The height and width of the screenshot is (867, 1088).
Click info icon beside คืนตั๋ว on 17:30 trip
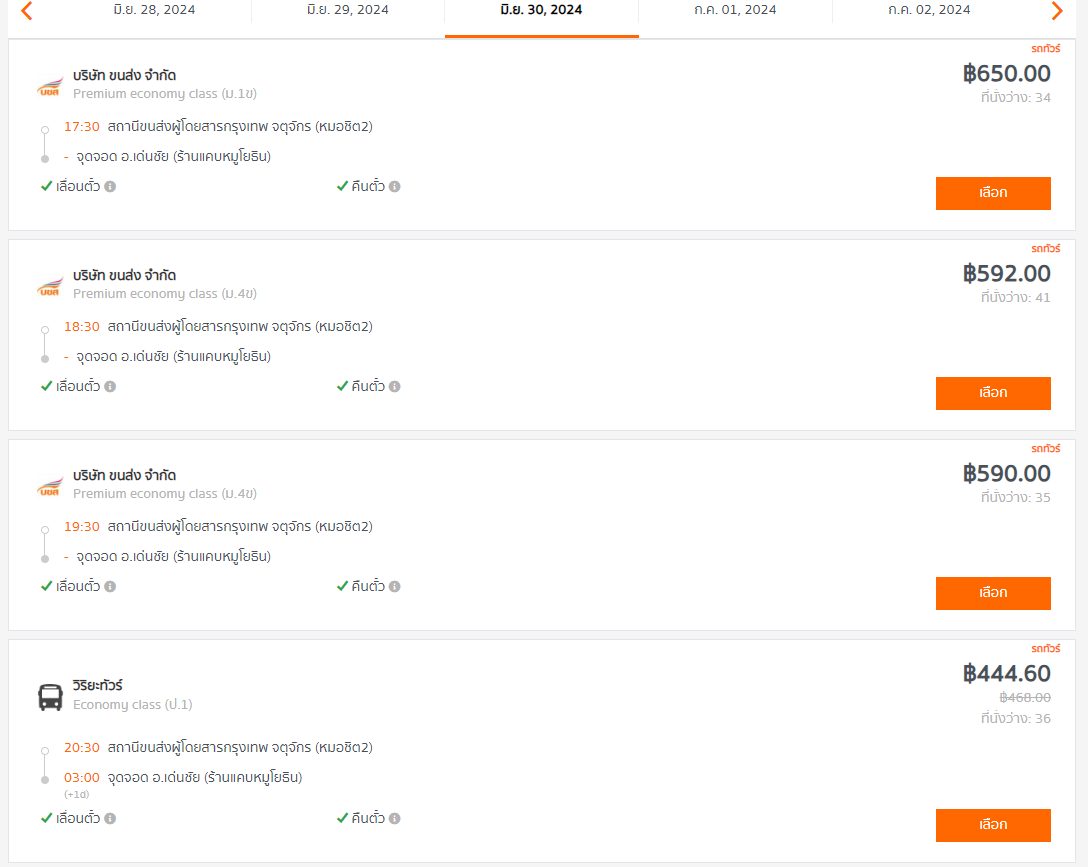click(395, 187)
